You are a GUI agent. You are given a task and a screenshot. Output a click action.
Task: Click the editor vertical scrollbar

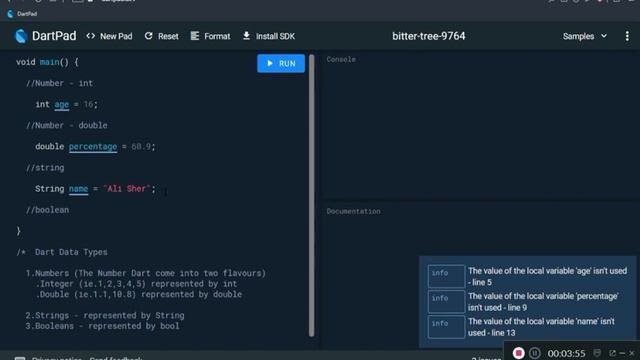coord(312,195)
